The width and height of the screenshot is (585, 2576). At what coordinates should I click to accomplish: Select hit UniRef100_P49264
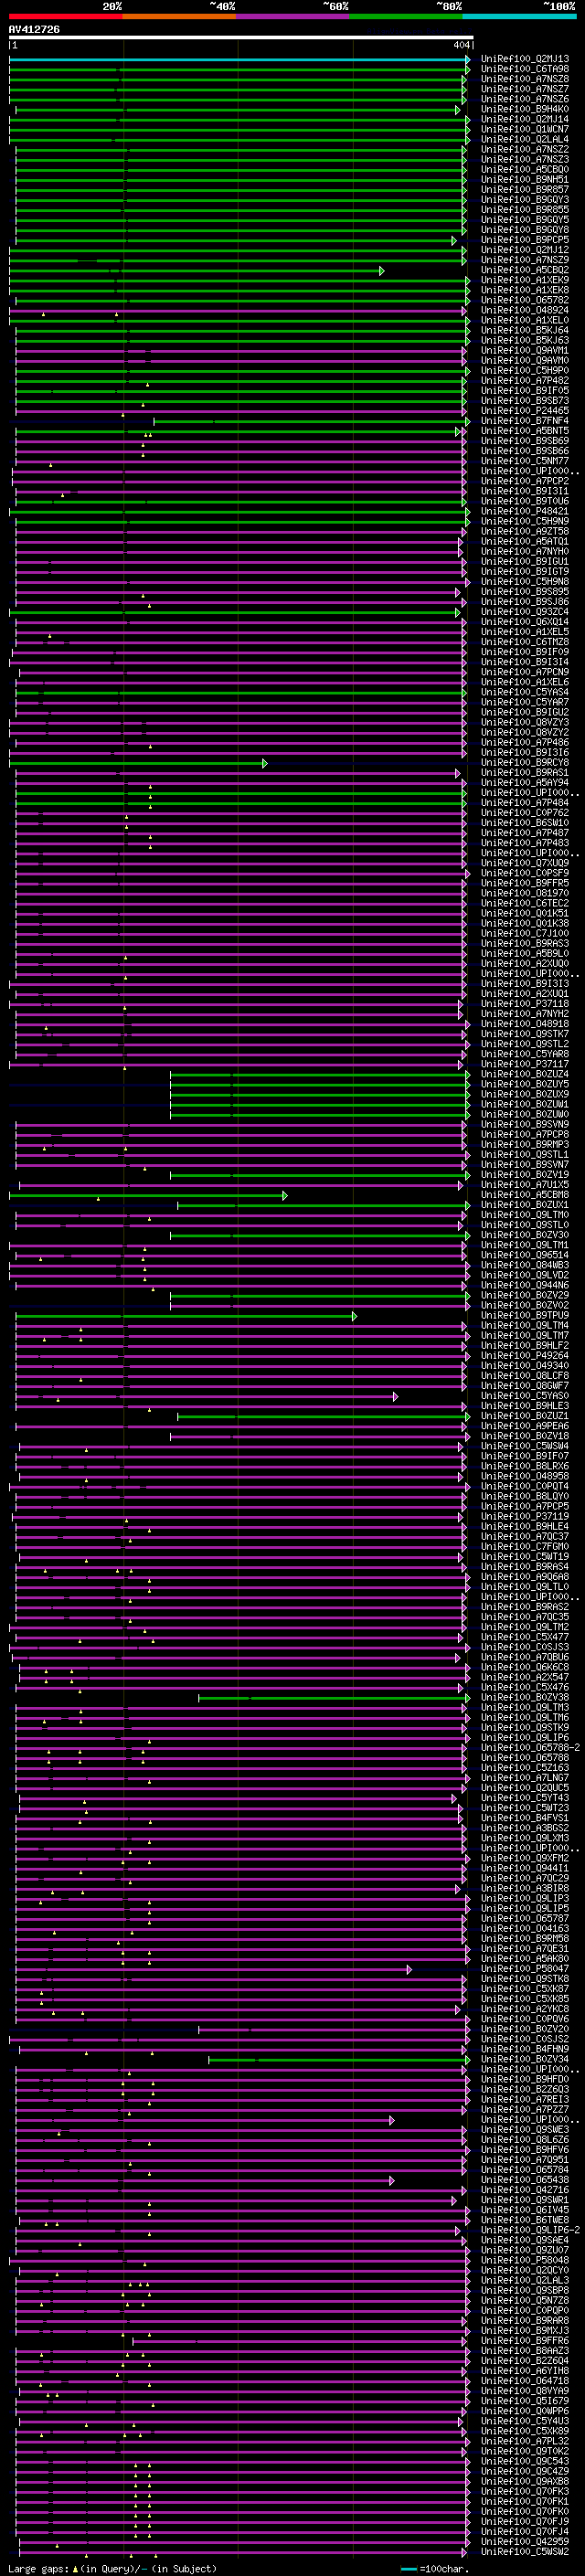525,1356
